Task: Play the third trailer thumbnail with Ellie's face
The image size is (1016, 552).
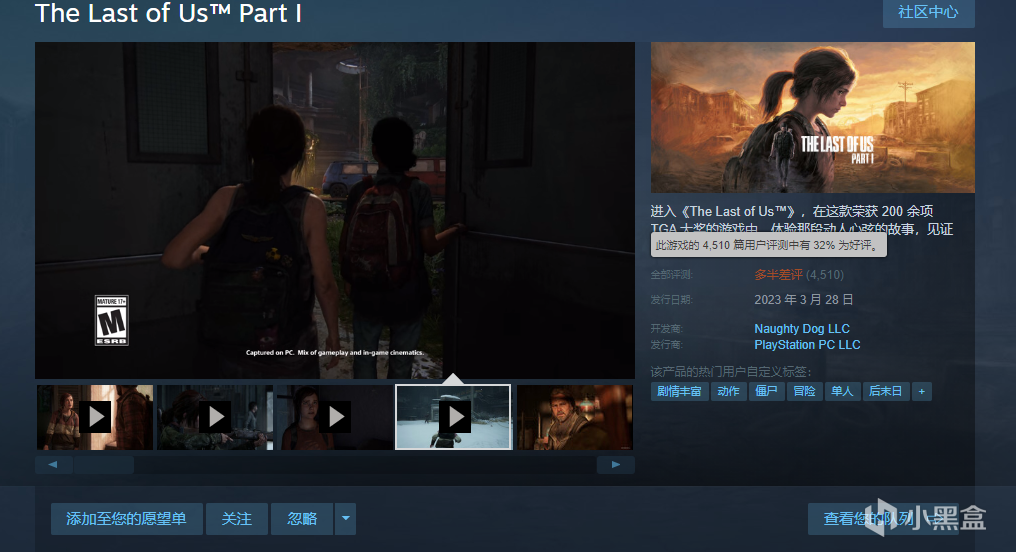Action: (335, 417)
